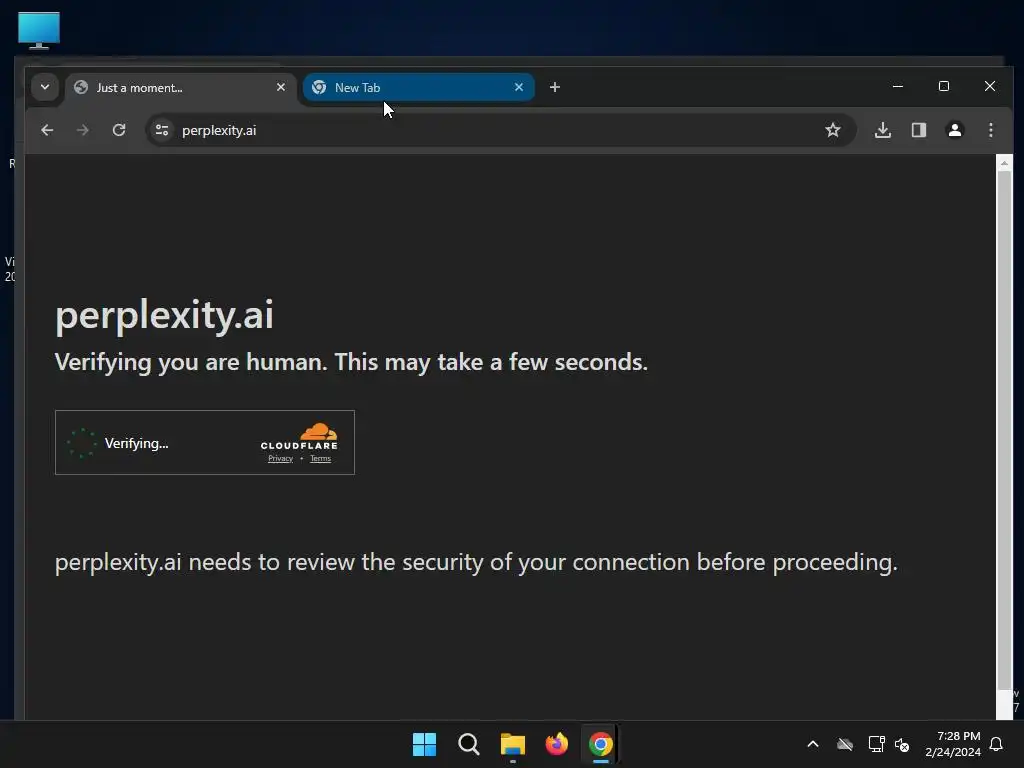
Task: Open the tab search dropdown arrow
Action: 44,87
